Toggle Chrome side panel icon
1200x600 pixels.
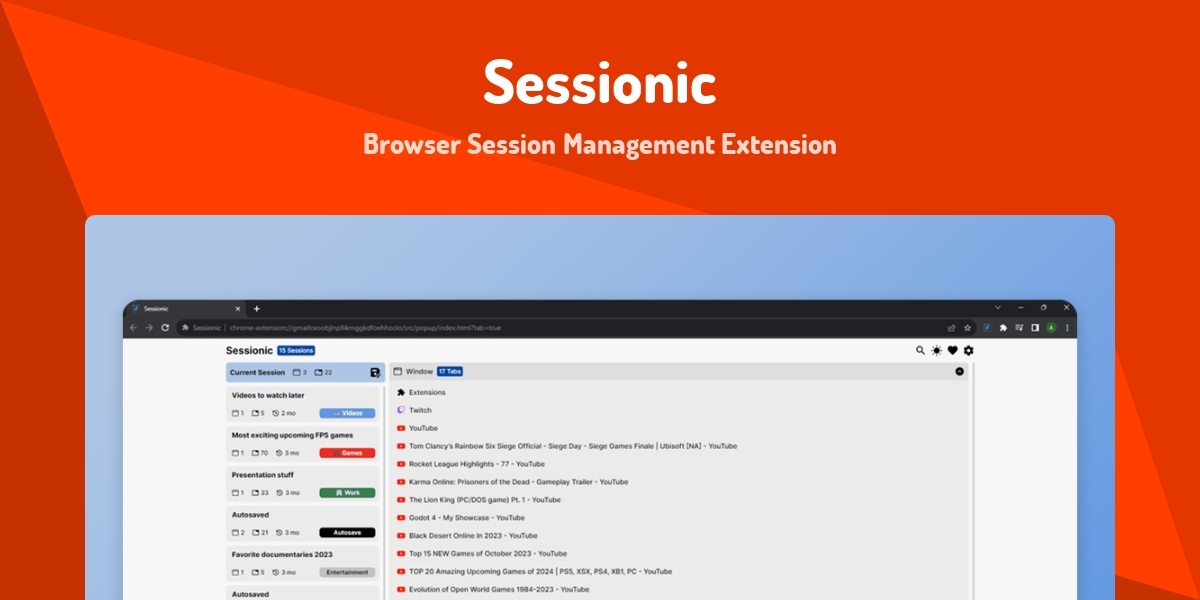[x=1035, y=327]
